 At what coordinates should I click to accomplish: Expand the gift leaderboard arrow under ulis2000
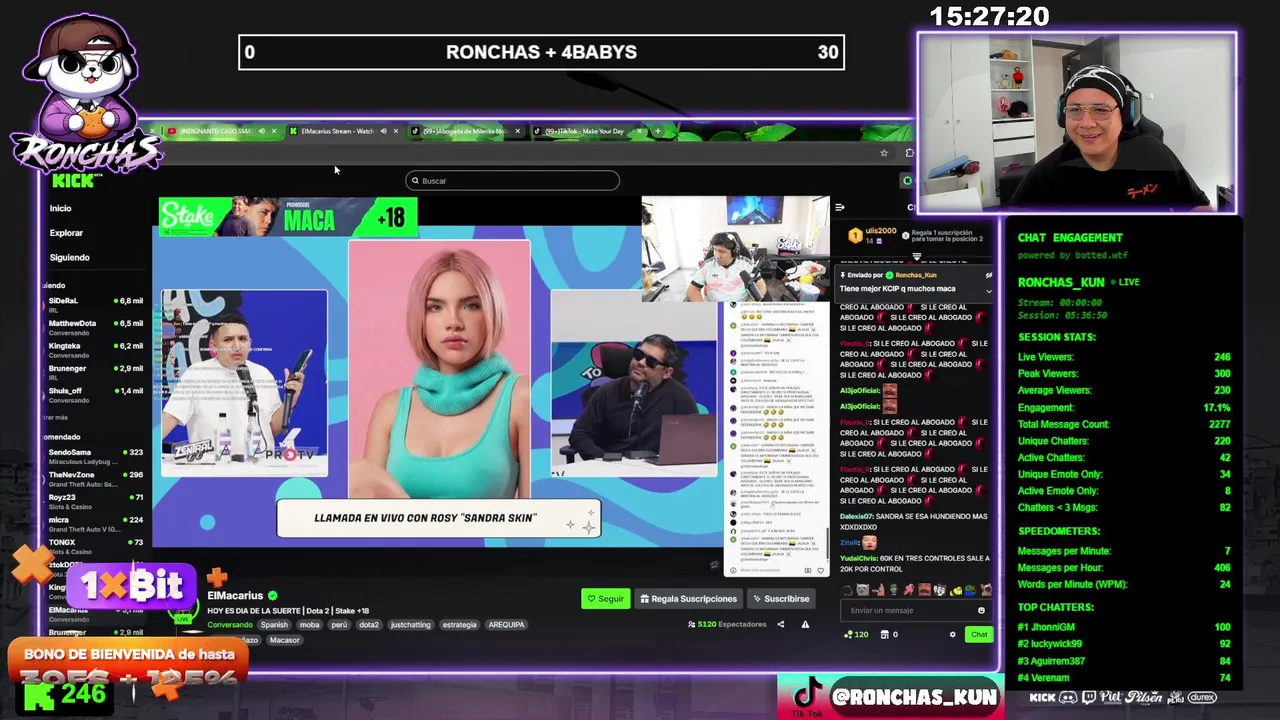click(916, 256)
